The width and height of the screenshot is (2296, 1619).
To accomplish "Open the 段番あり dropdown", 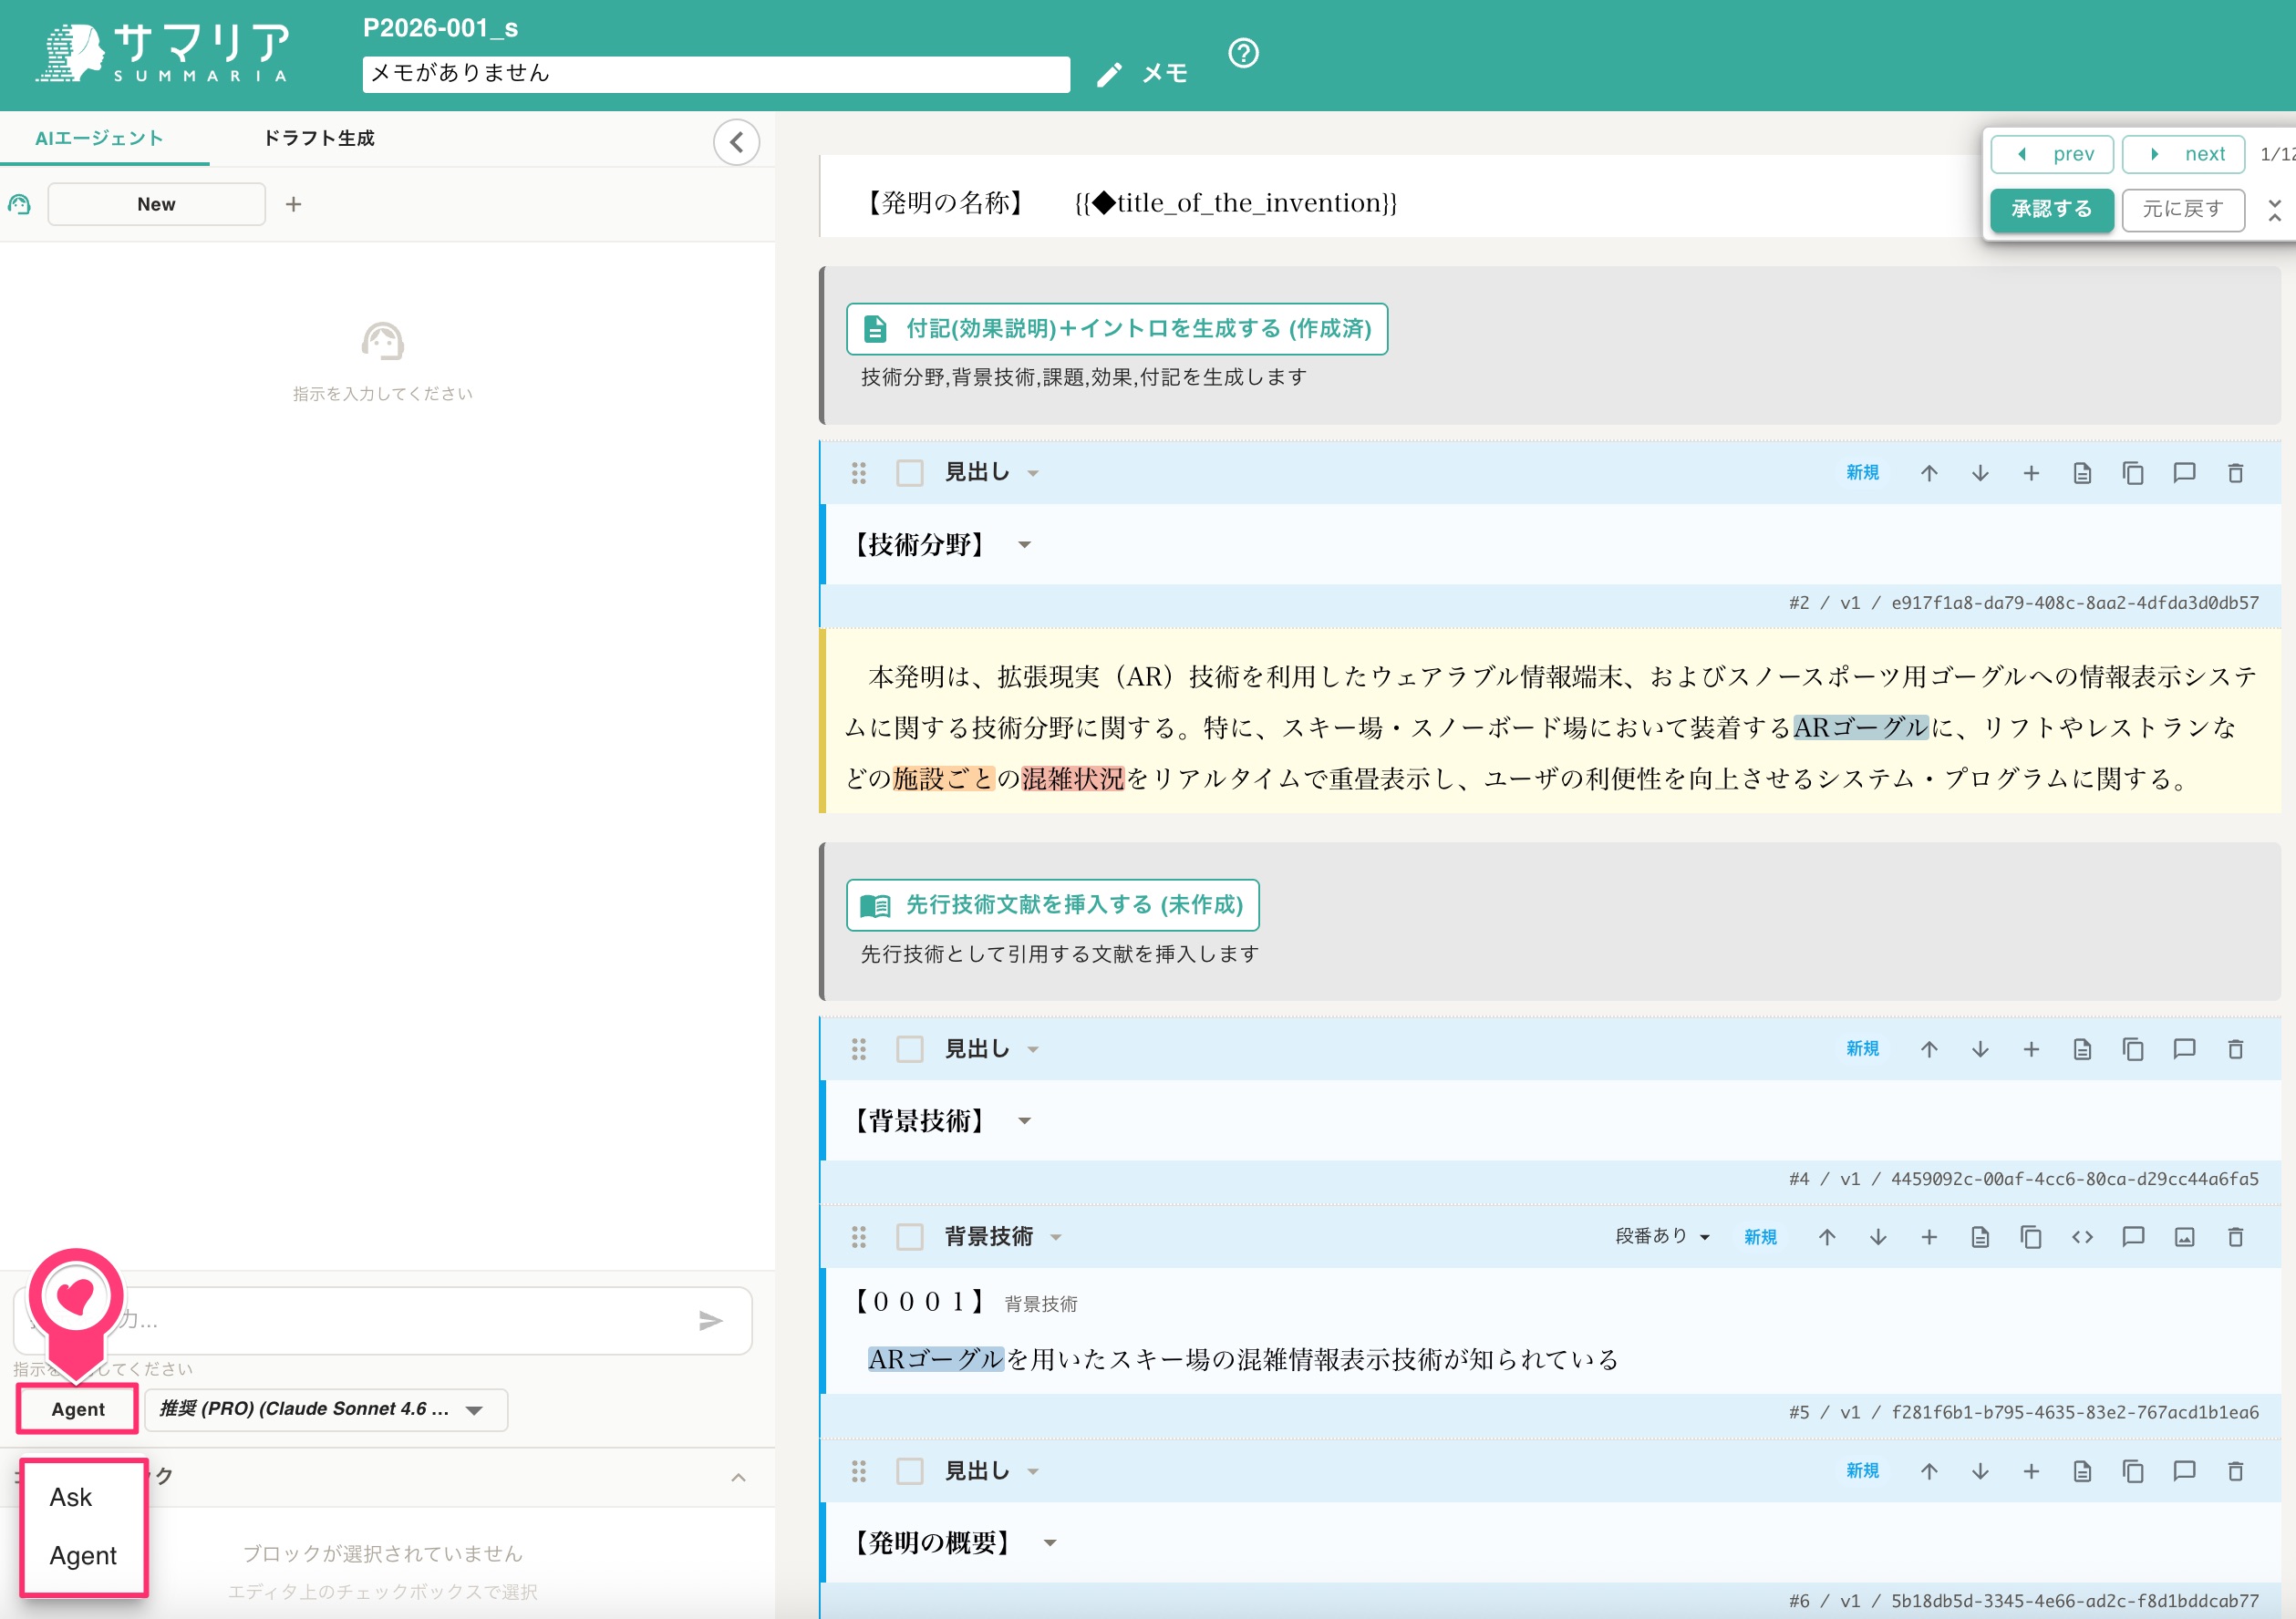I will tap(1662, 1237).
